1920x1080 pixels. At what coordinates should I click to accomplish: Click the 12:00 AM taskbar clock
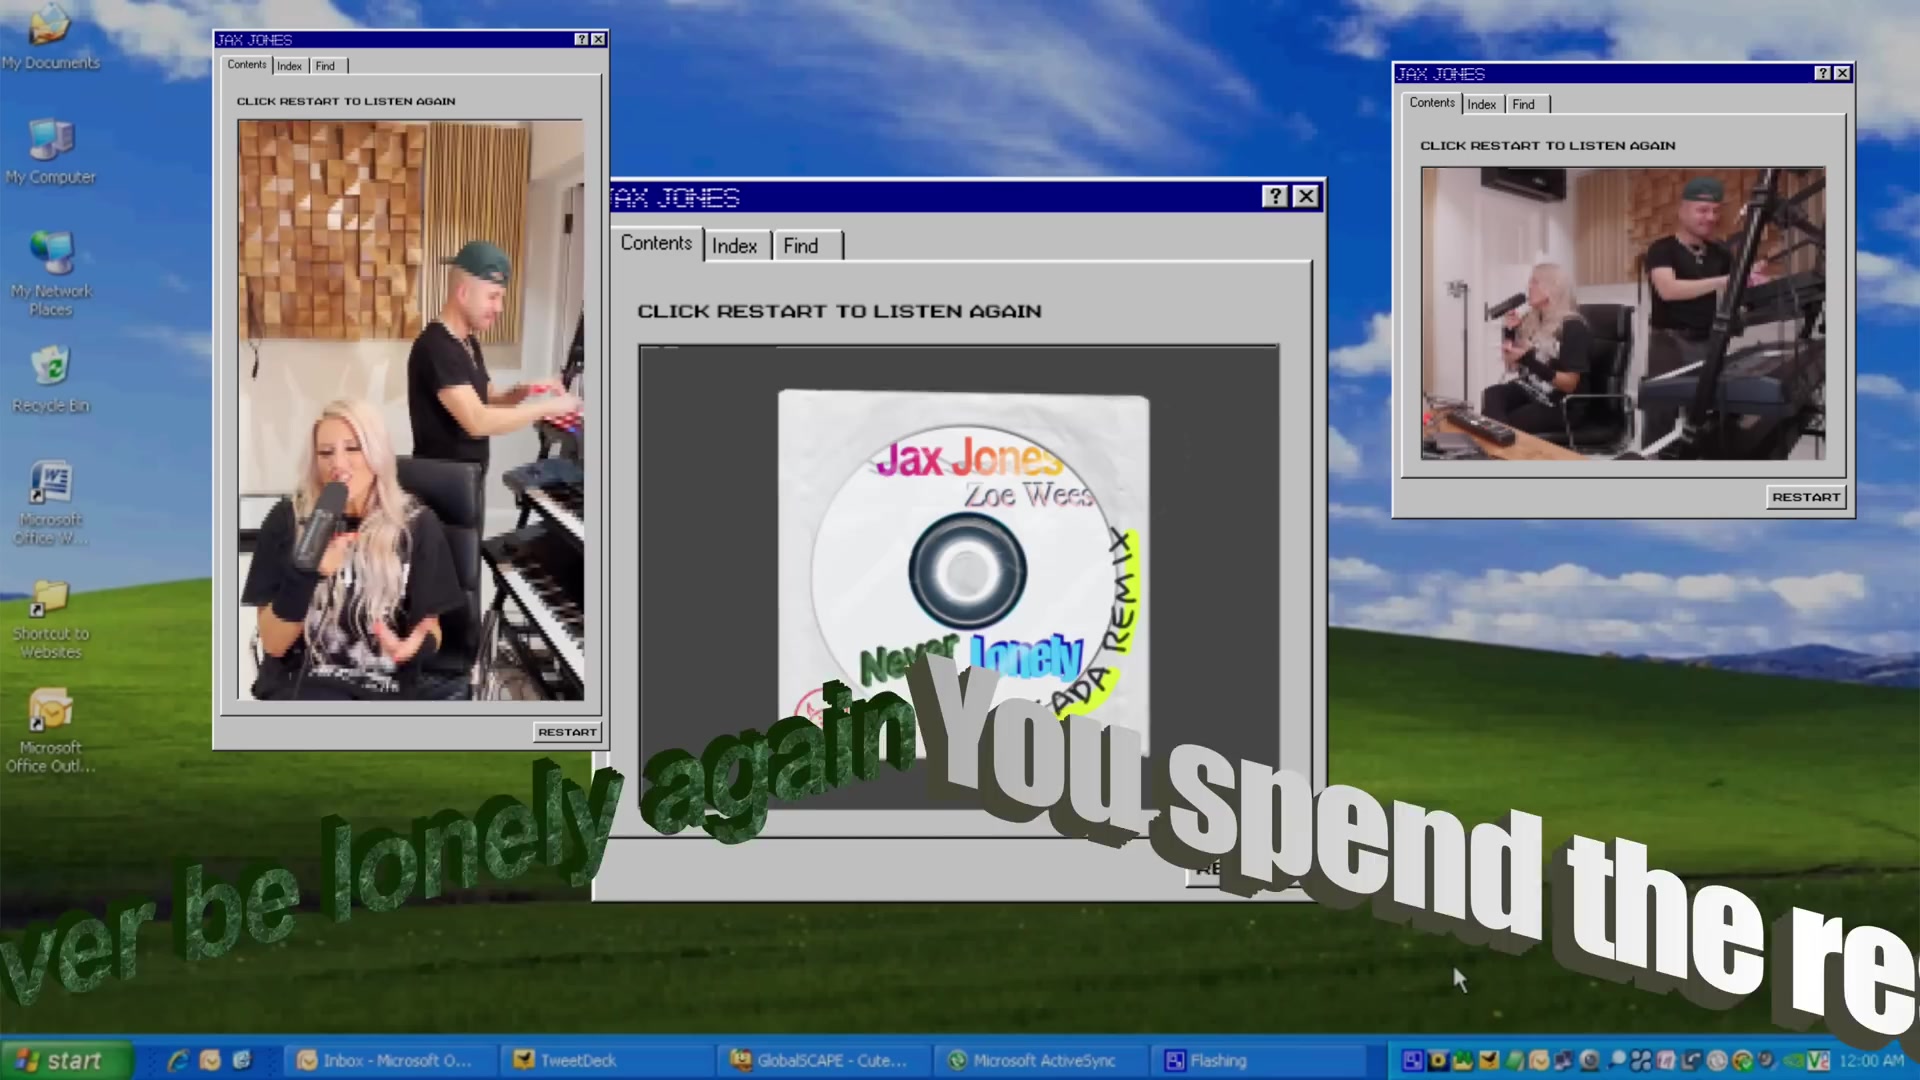coord(1872,1060)
